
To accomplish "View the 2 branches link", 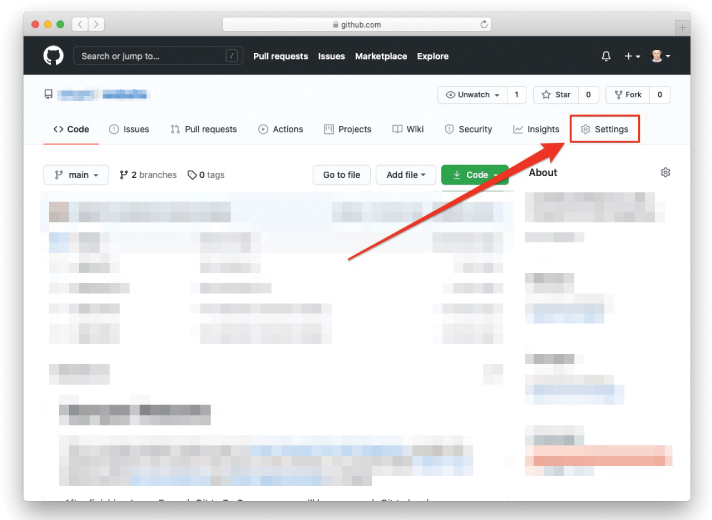I will [x=148, y=175].
